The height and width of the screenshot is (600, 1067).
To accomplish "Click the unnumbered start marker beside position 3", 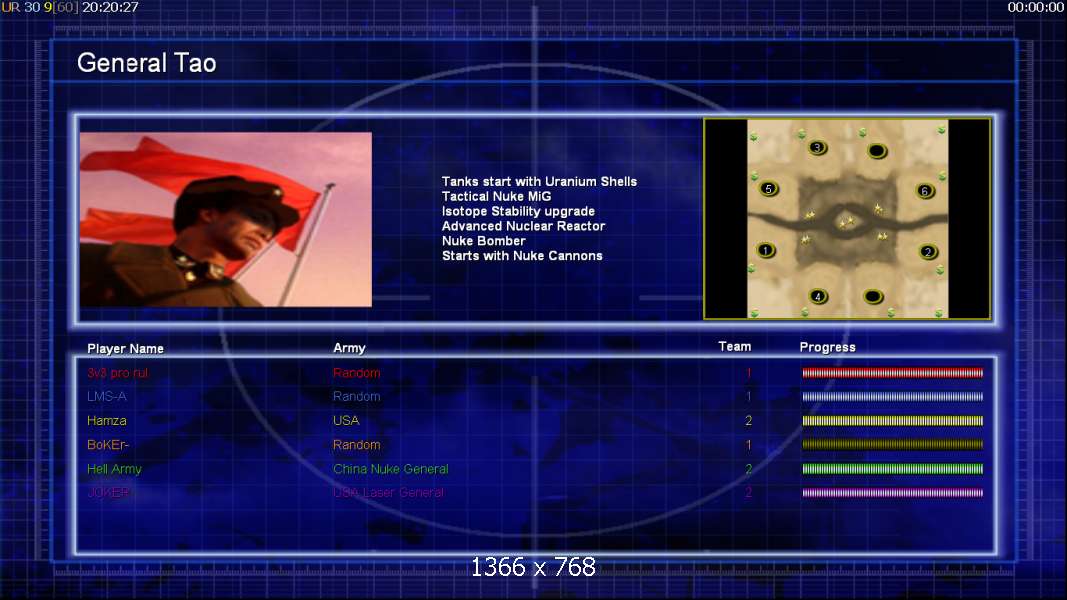I will coord(877,150).
